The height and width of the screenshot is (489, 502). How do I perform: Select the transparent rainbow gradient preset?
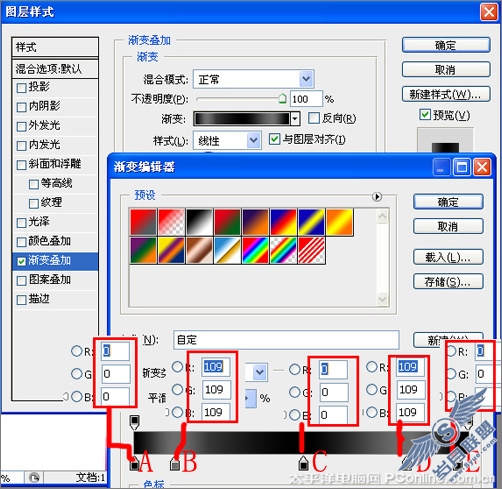(283, 250)
